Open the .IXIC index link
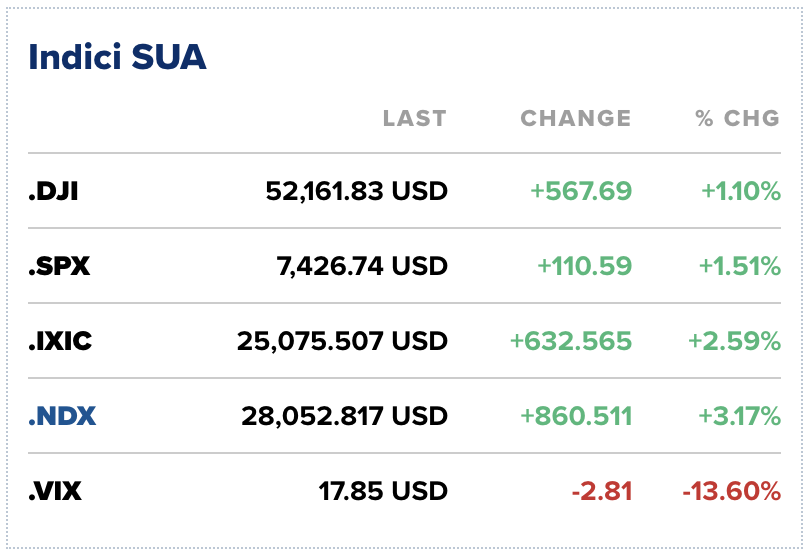This screenshot has height=554, width=808. tap(60, 341)
